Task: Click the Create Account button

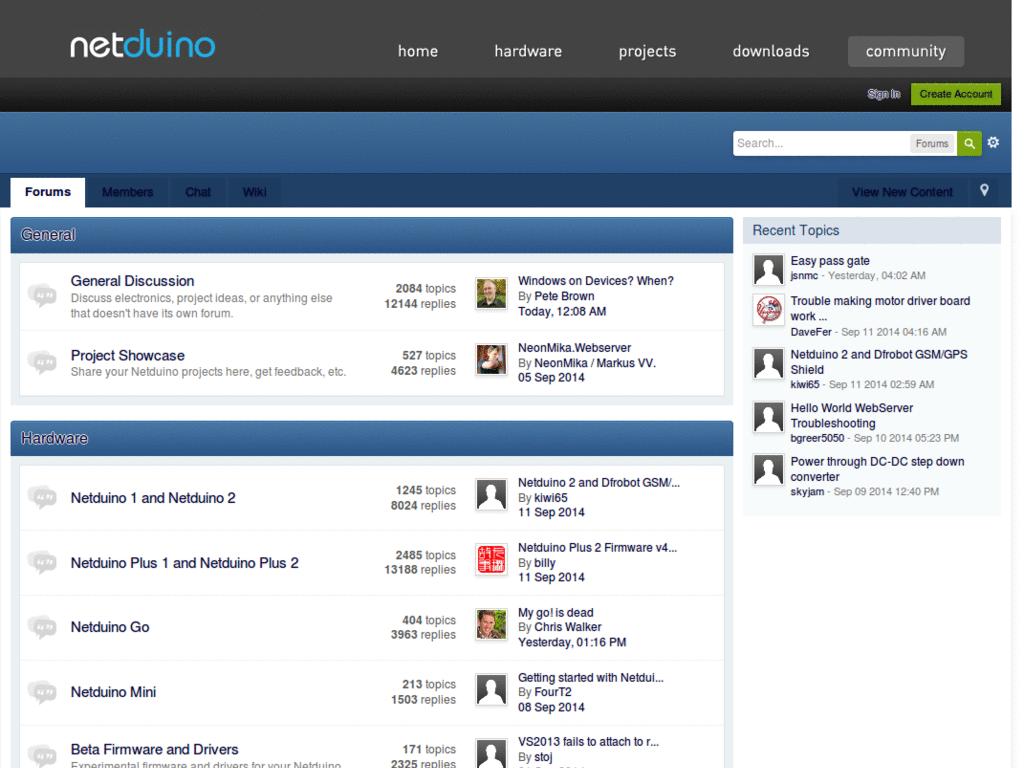Action: [x=955, y=94]
